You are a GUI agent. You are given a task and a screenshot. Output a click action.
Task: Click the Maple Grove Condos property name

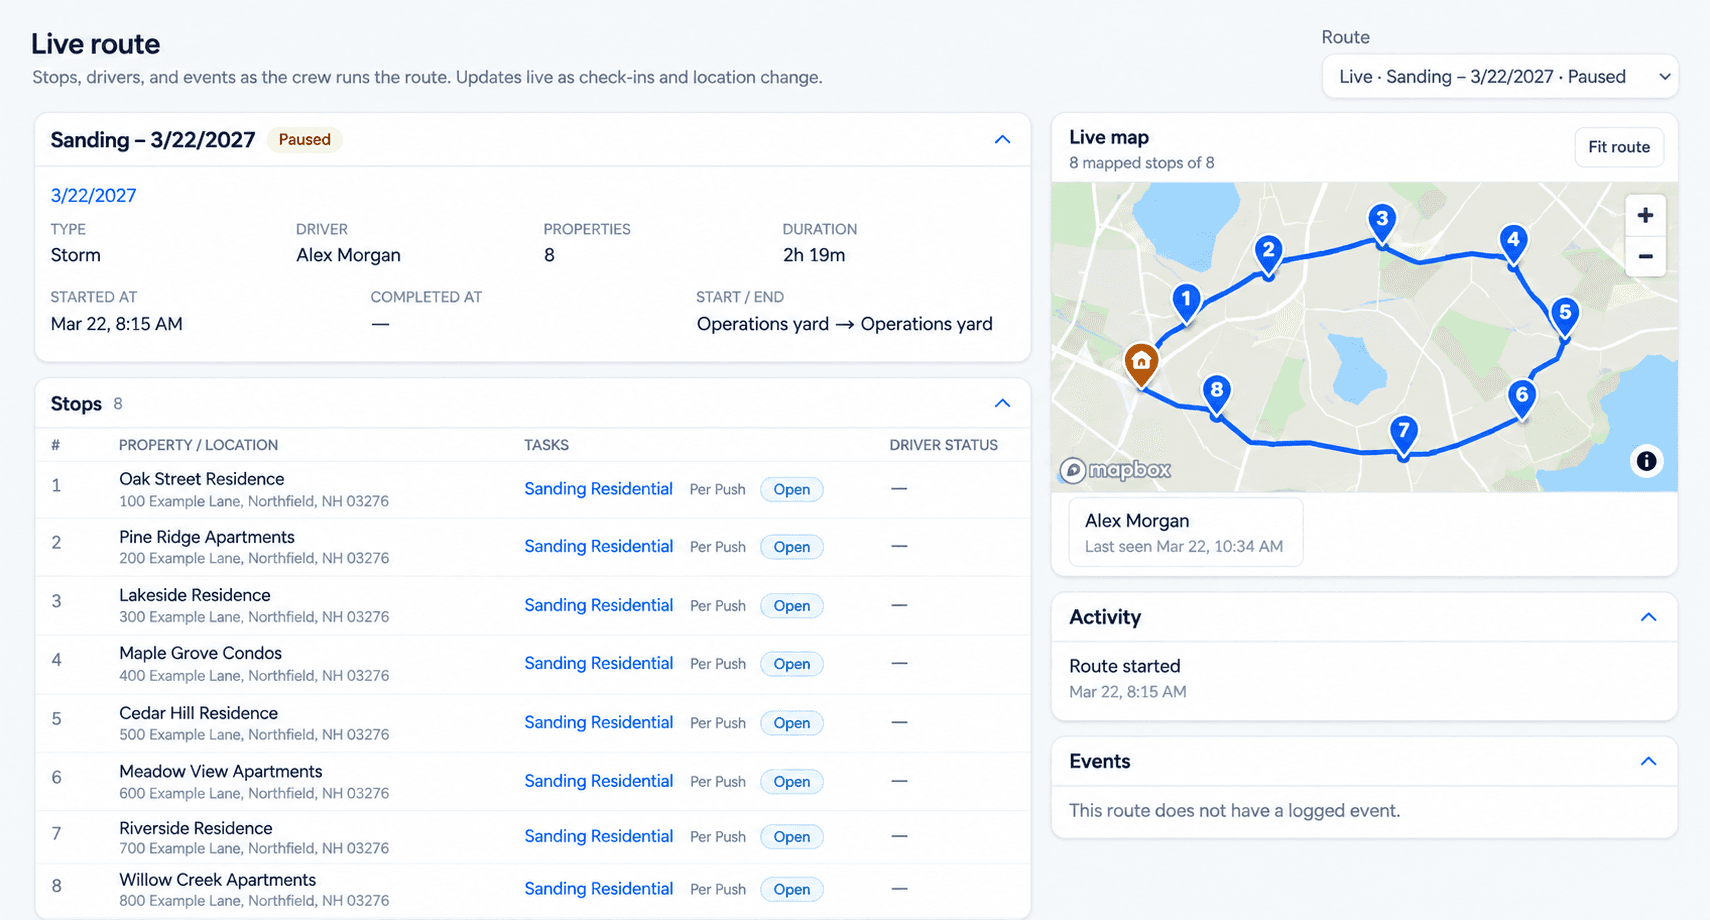(200, 653)
